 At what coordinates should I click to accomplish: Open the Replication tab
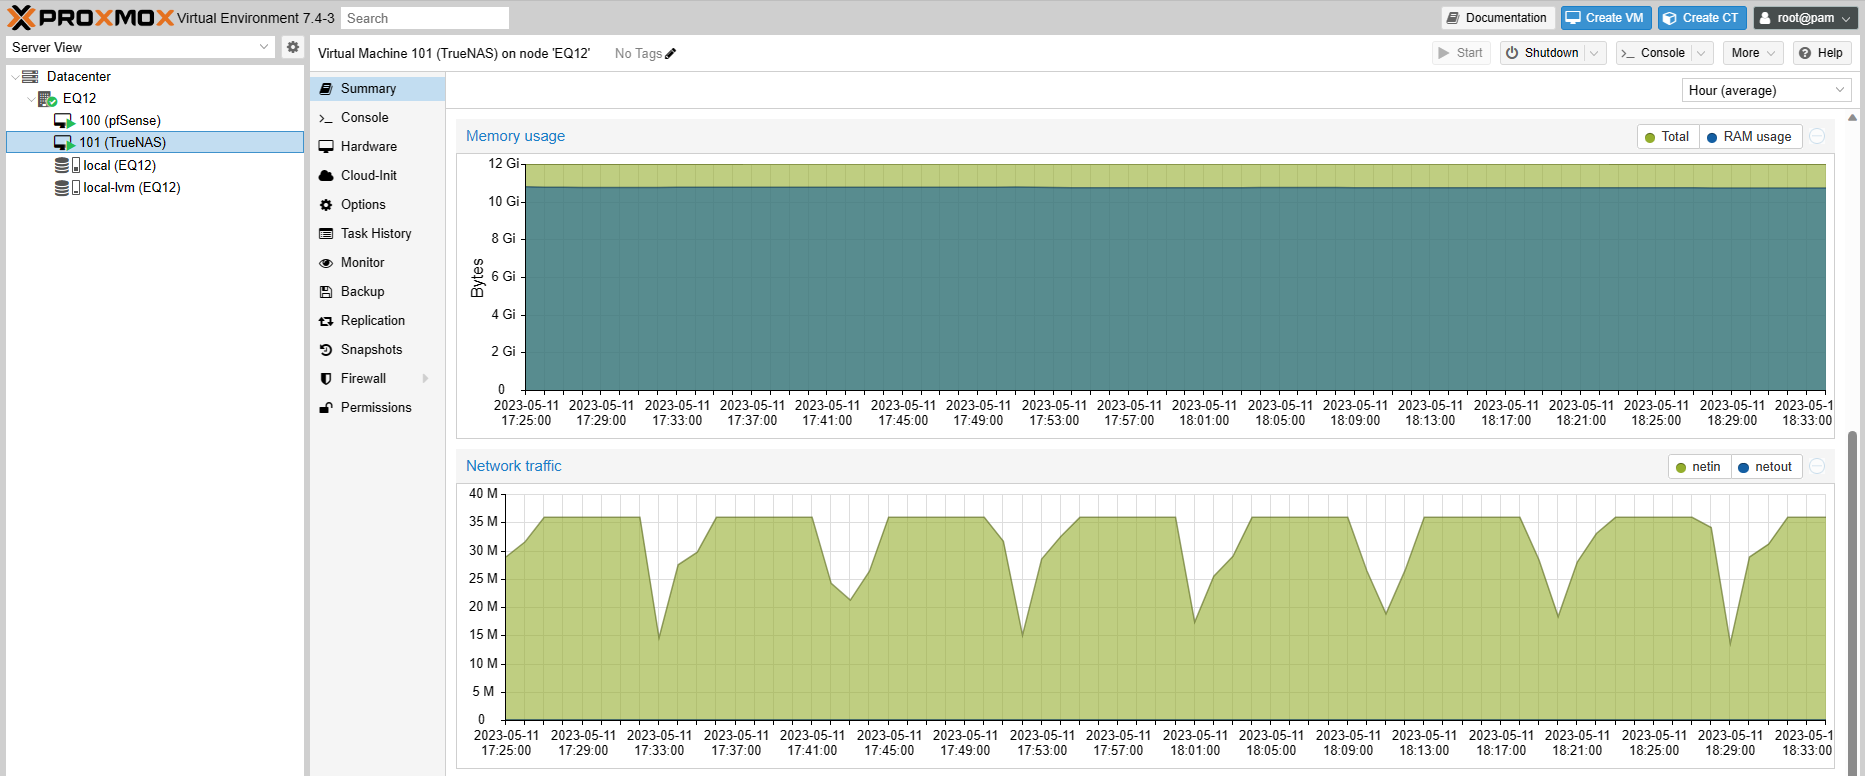pyautogui.click(x=377, y=320)
